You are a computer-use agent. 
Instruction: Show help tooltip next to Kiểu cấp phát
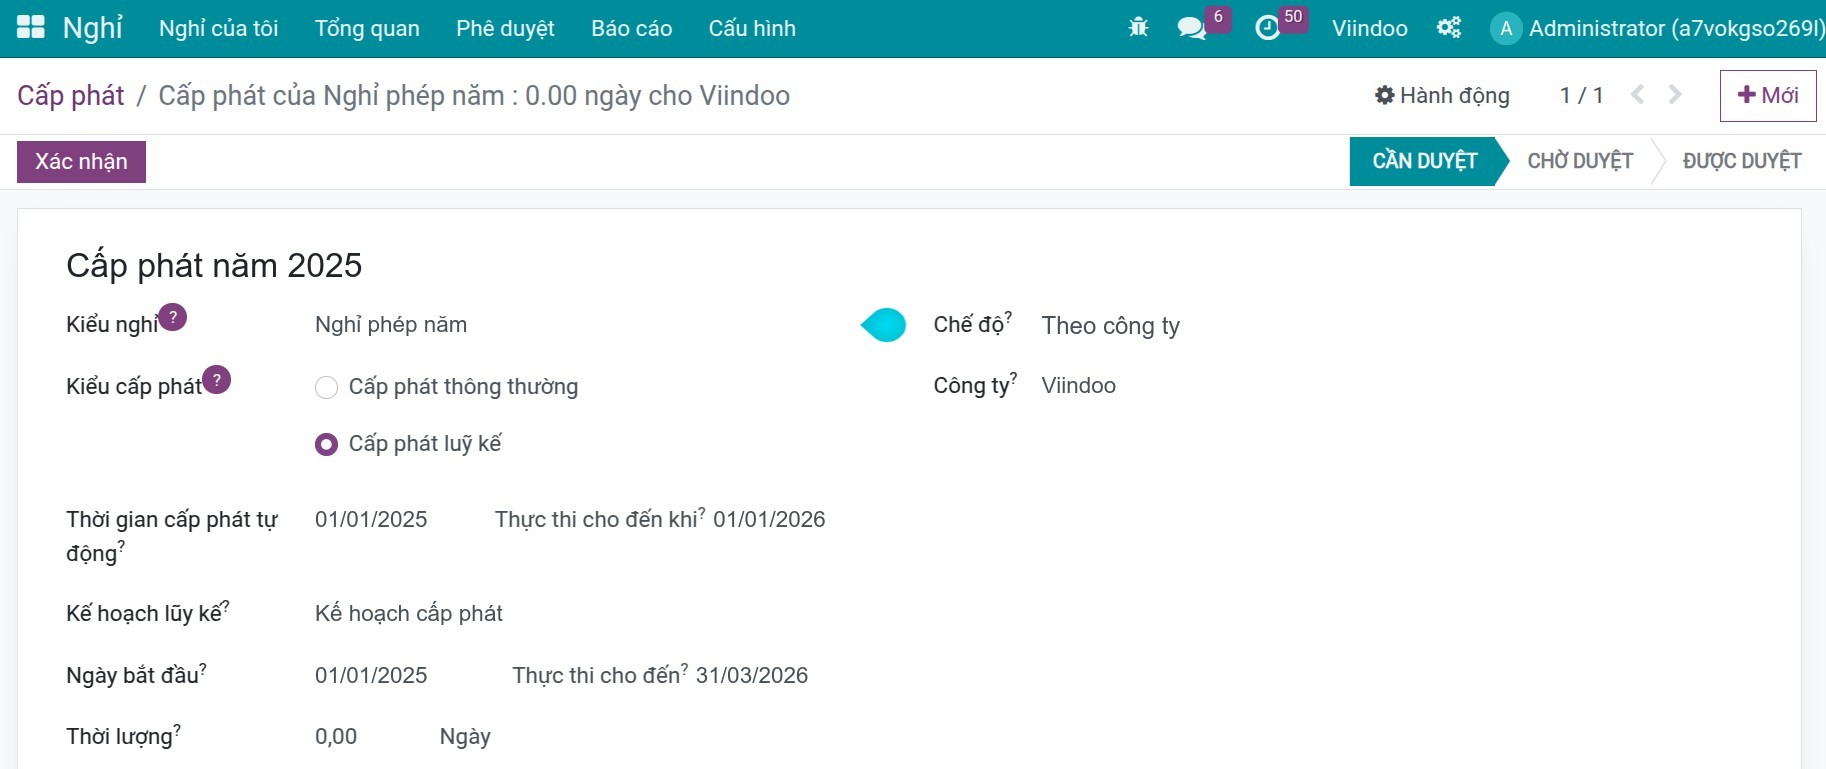click(x=217, y=380)
